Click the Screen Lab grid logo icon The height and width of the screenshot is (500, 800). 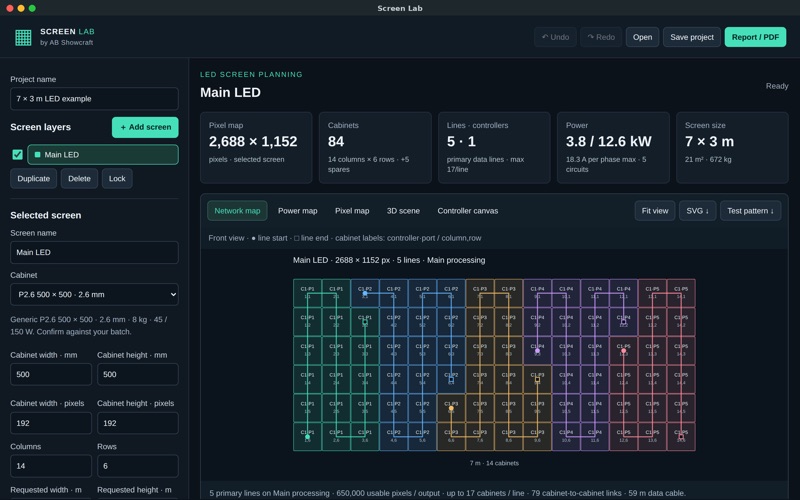23,37
